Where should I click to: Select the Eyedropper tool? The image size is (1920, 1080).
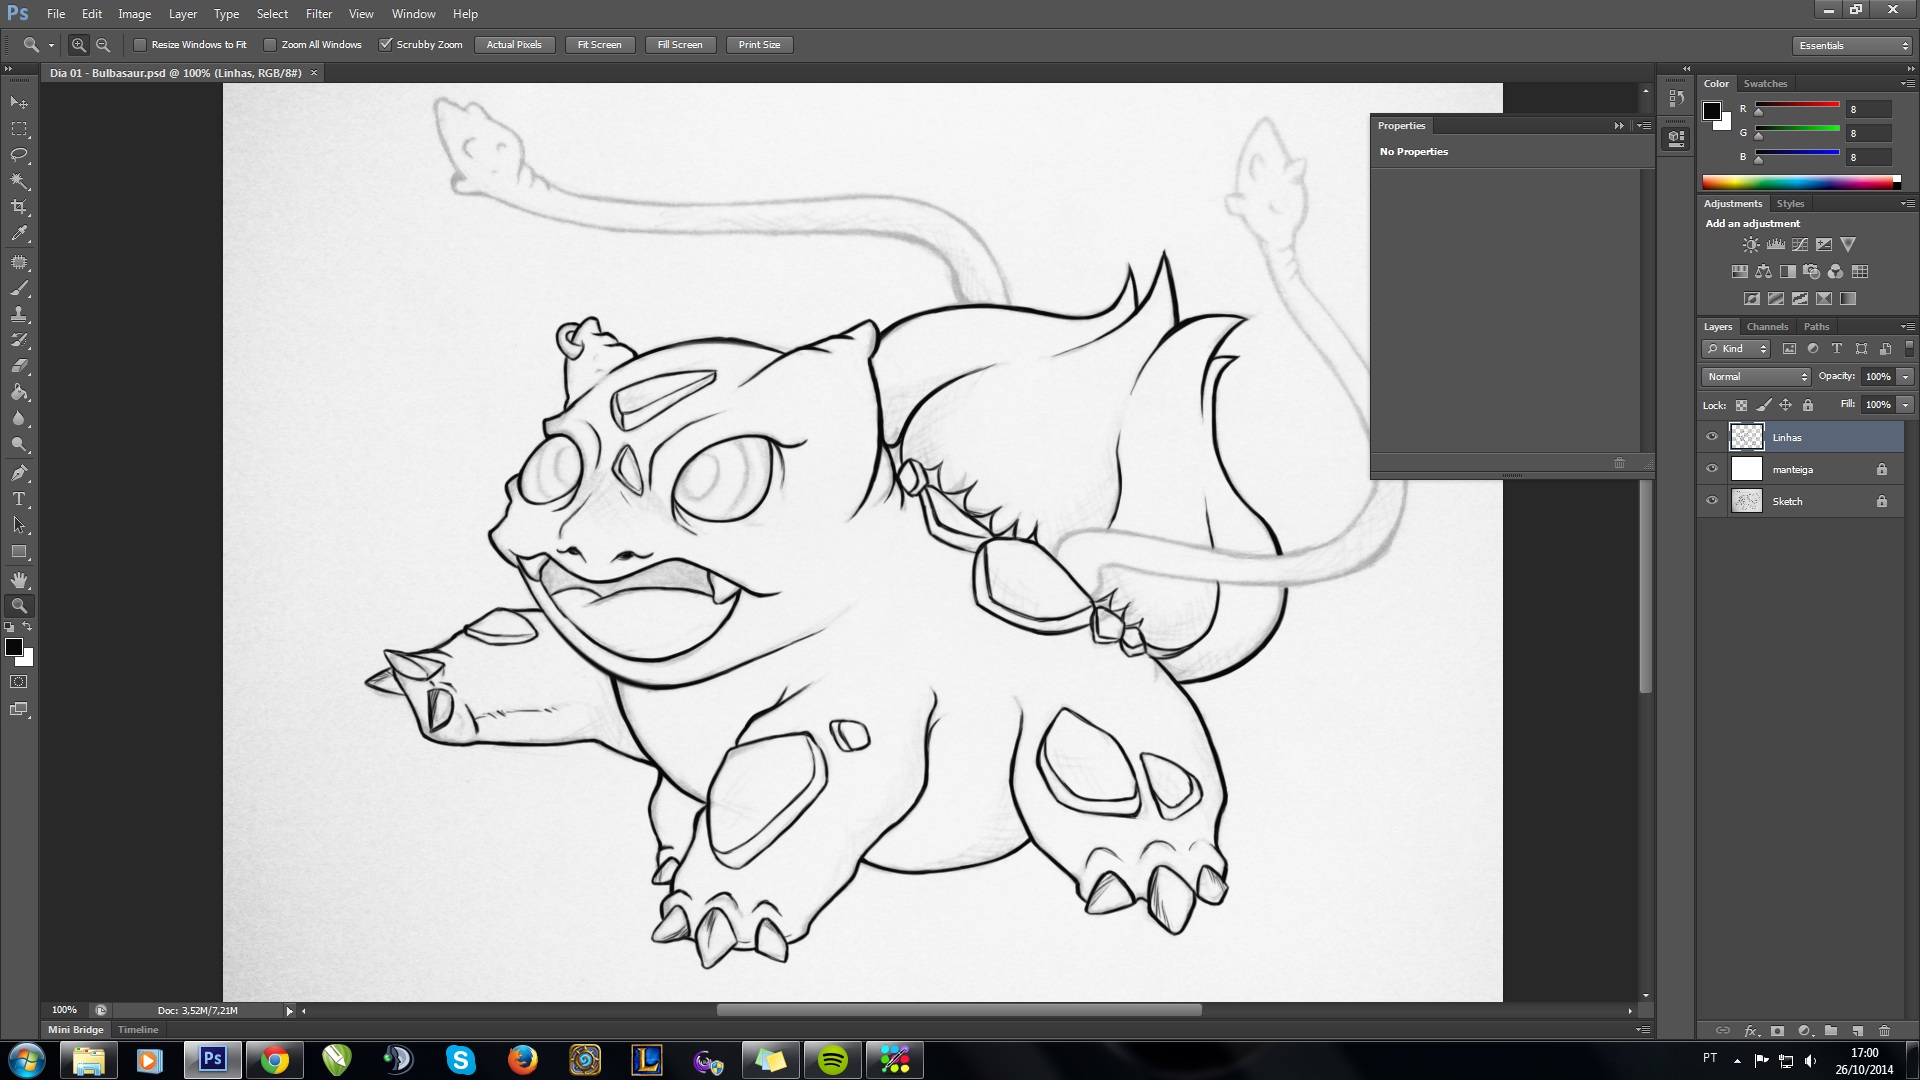19,234
